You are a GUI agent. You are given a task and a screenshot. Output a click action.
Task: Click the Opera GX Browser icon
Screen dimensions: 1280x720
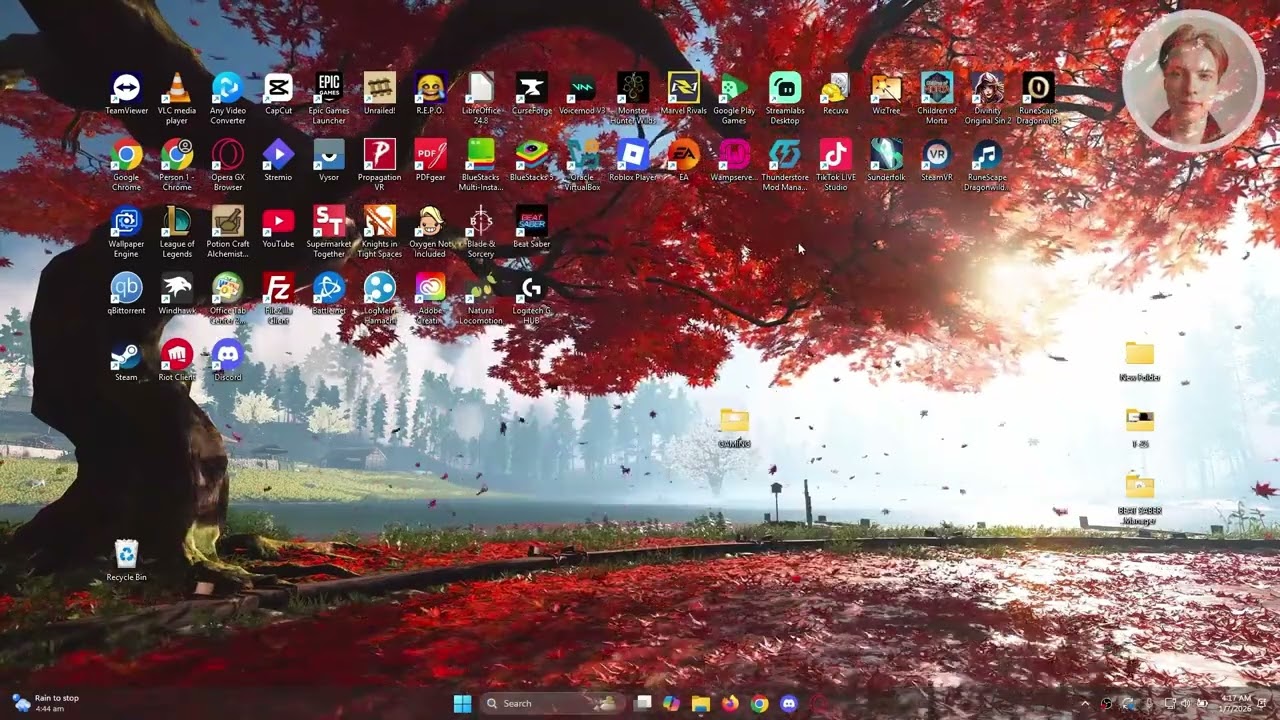coord(228,155)
